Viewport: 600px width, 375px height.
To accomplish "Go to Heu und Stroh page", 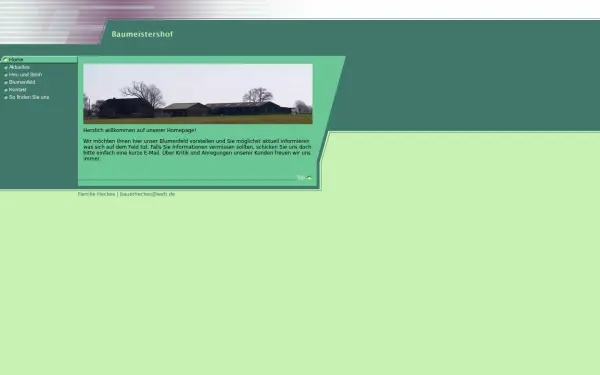I will click(x=25, y=75).
